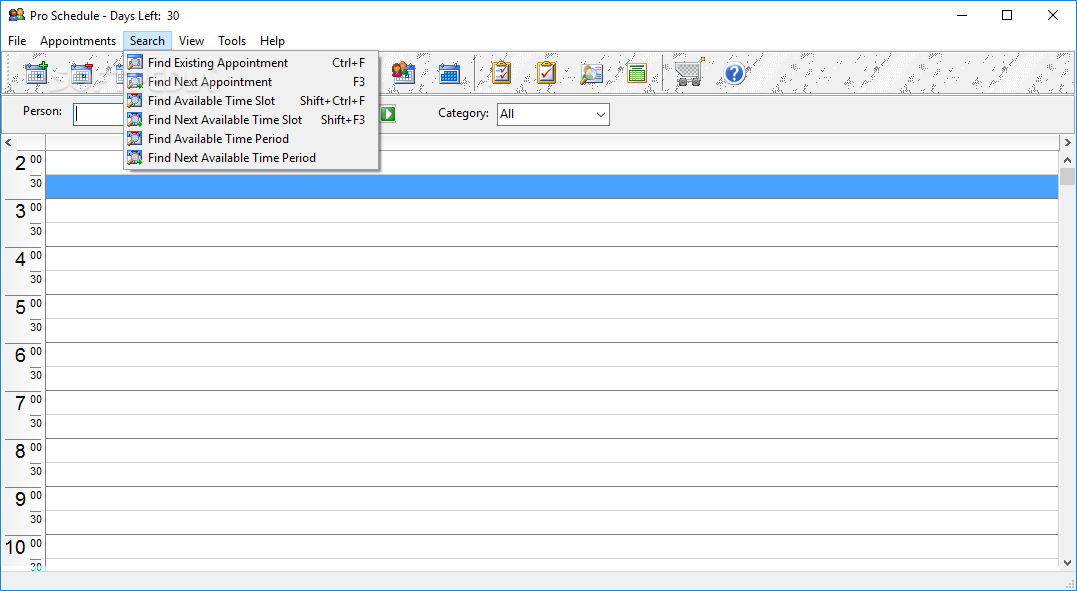Screen dimensions: 1077x591
Task: Open help with the blue question icon
Action: click(734, 72)
